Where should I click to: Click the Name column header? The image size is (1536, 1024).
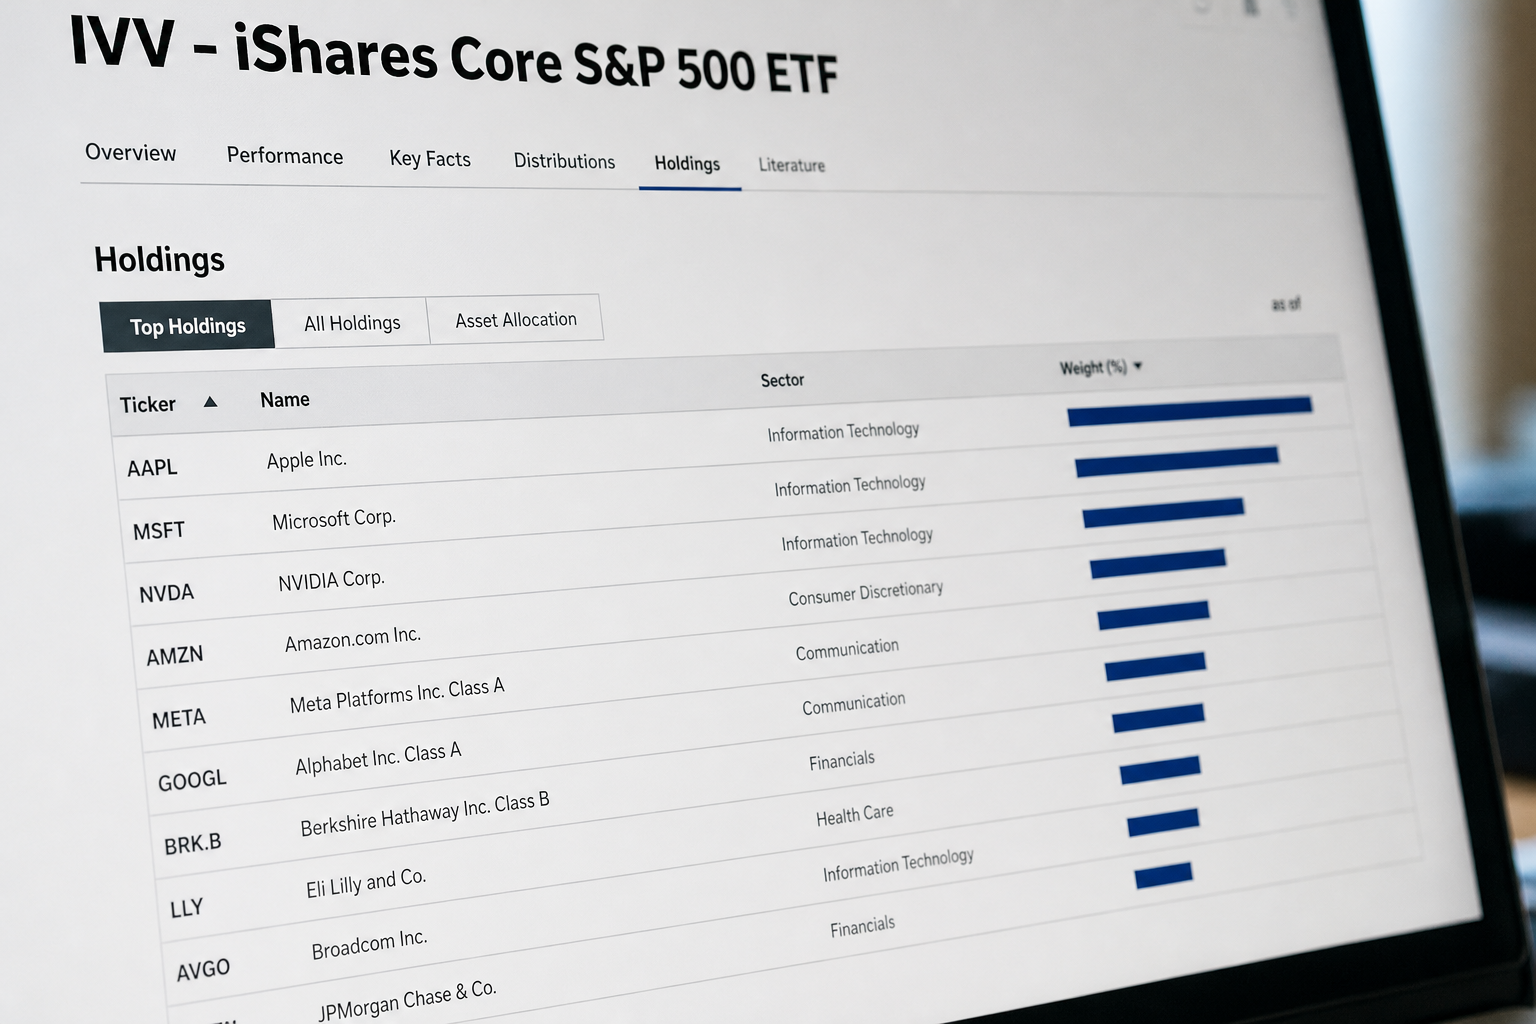click(285, 400)
